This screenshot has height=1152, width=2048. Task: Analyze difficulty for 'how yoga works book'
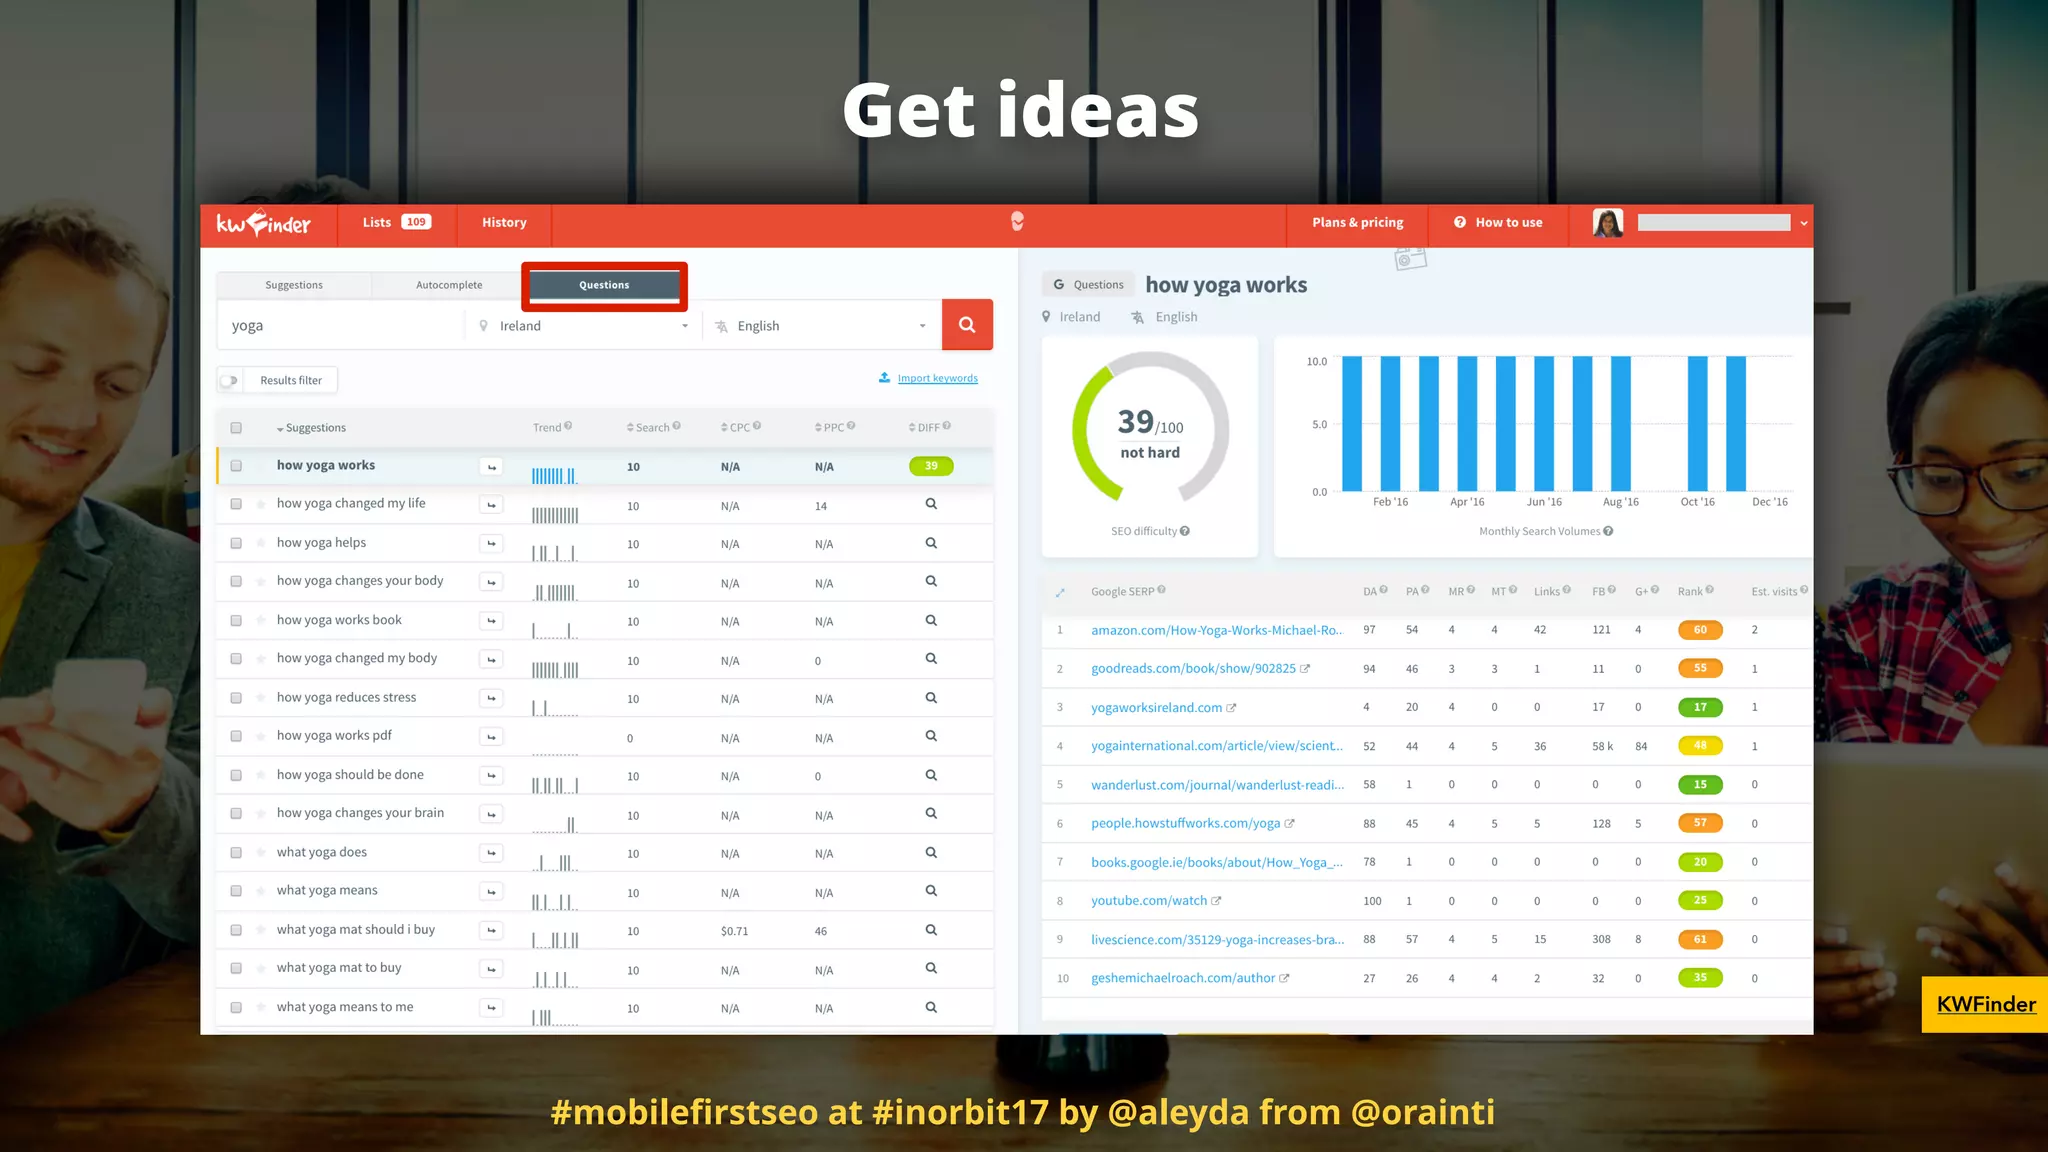[931, 620]
